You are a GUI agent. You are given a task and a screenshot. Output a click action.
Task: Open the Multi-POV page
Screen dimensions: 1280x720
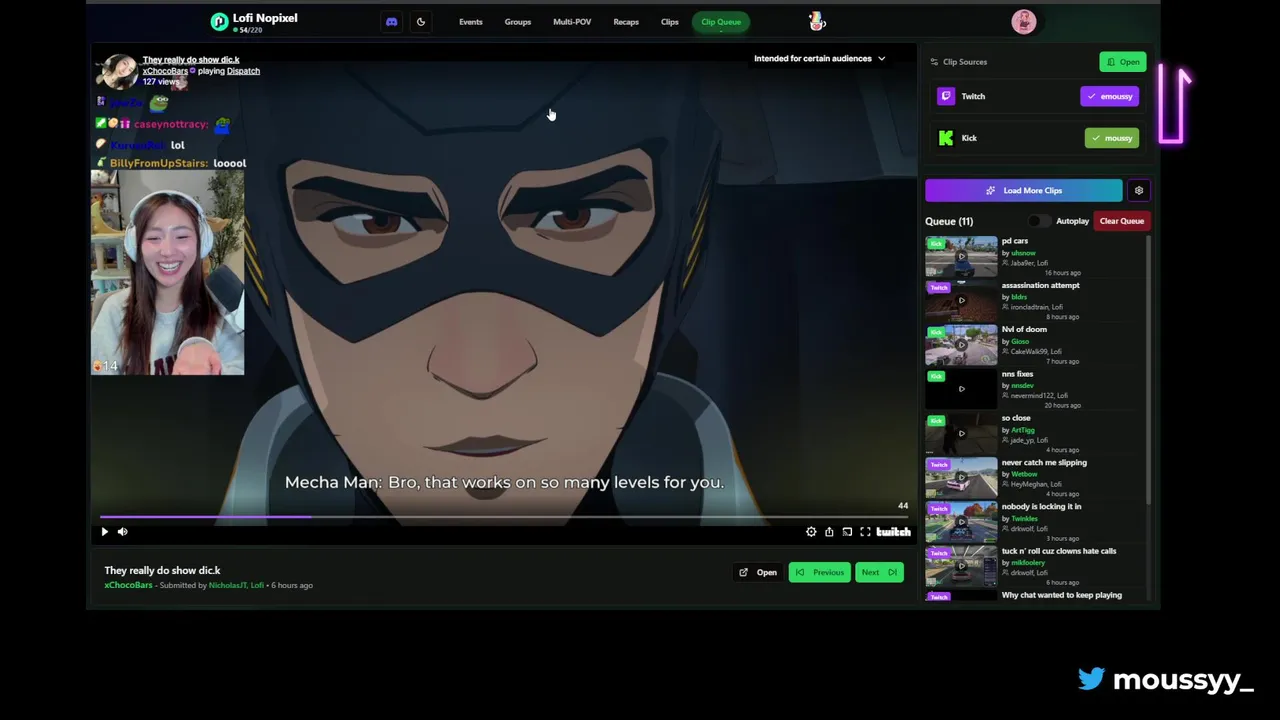(572, 22)
